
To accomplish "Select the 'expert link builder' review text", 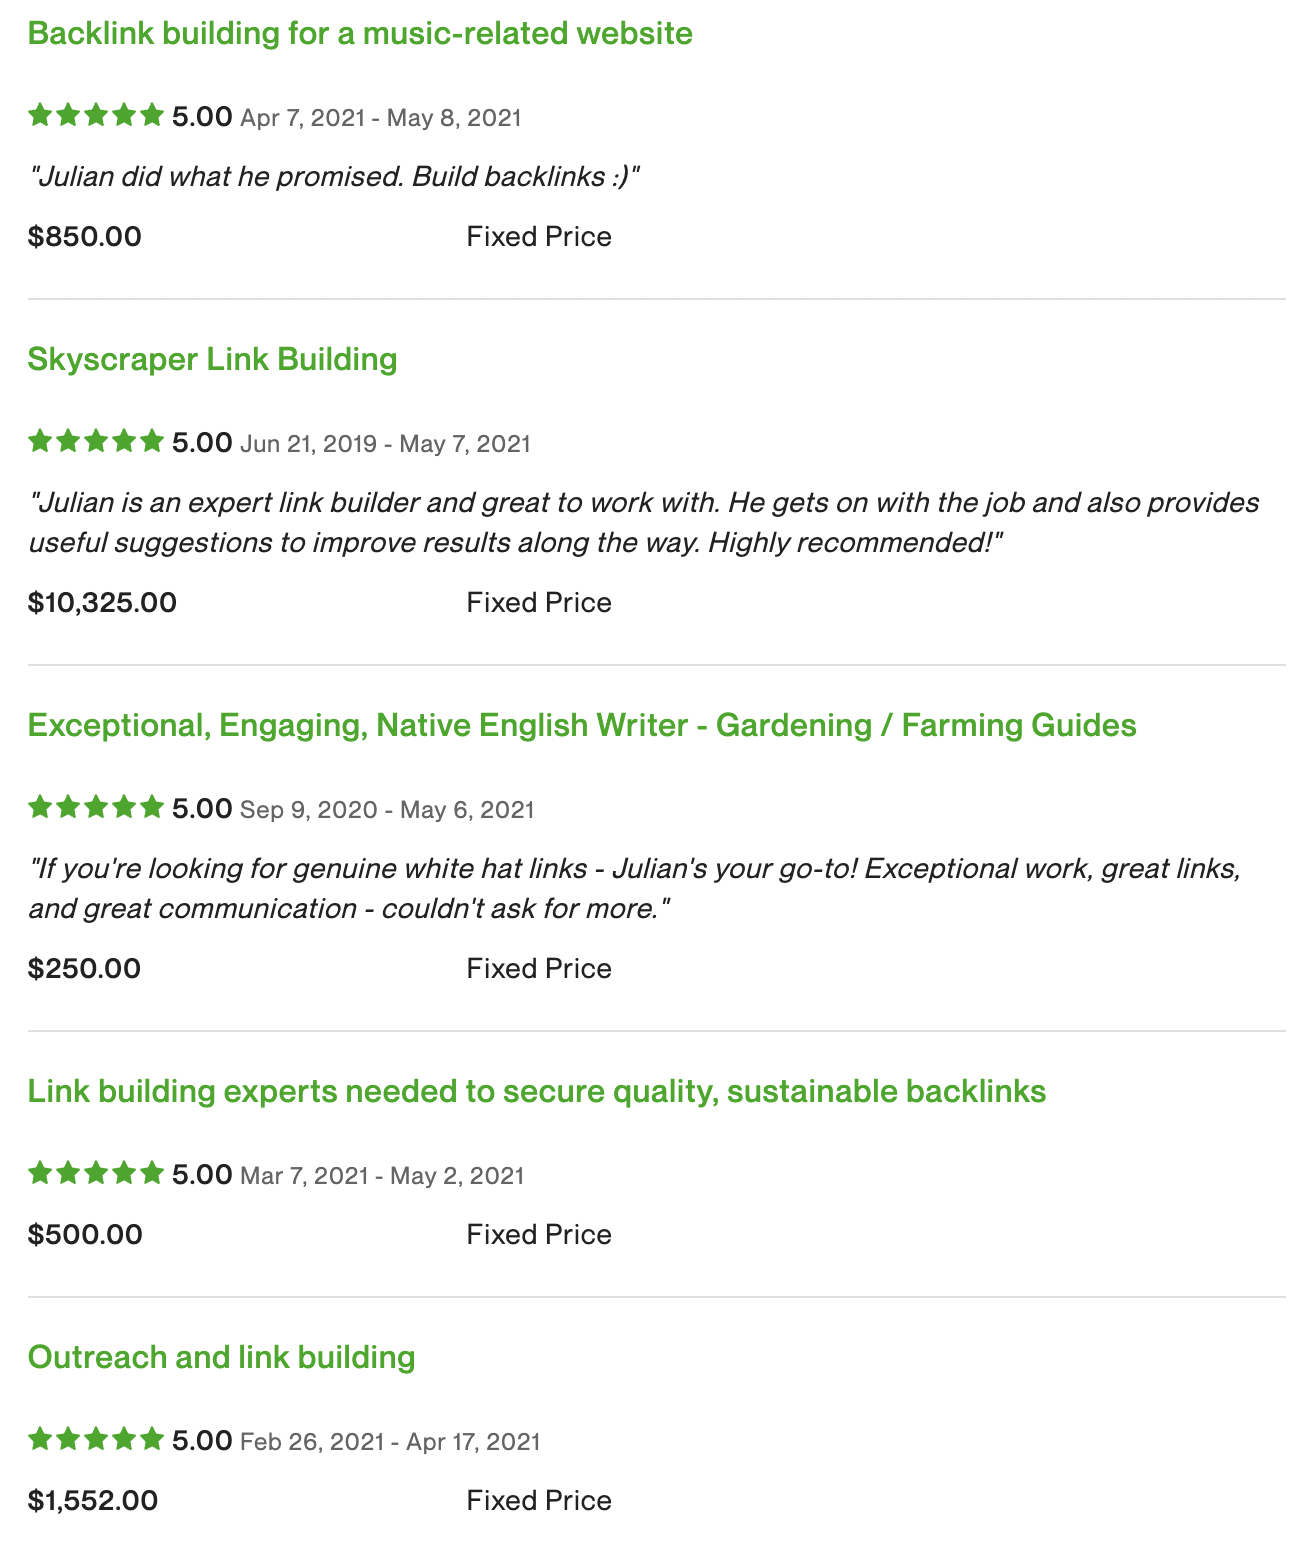I will click(x=644, y=522).
